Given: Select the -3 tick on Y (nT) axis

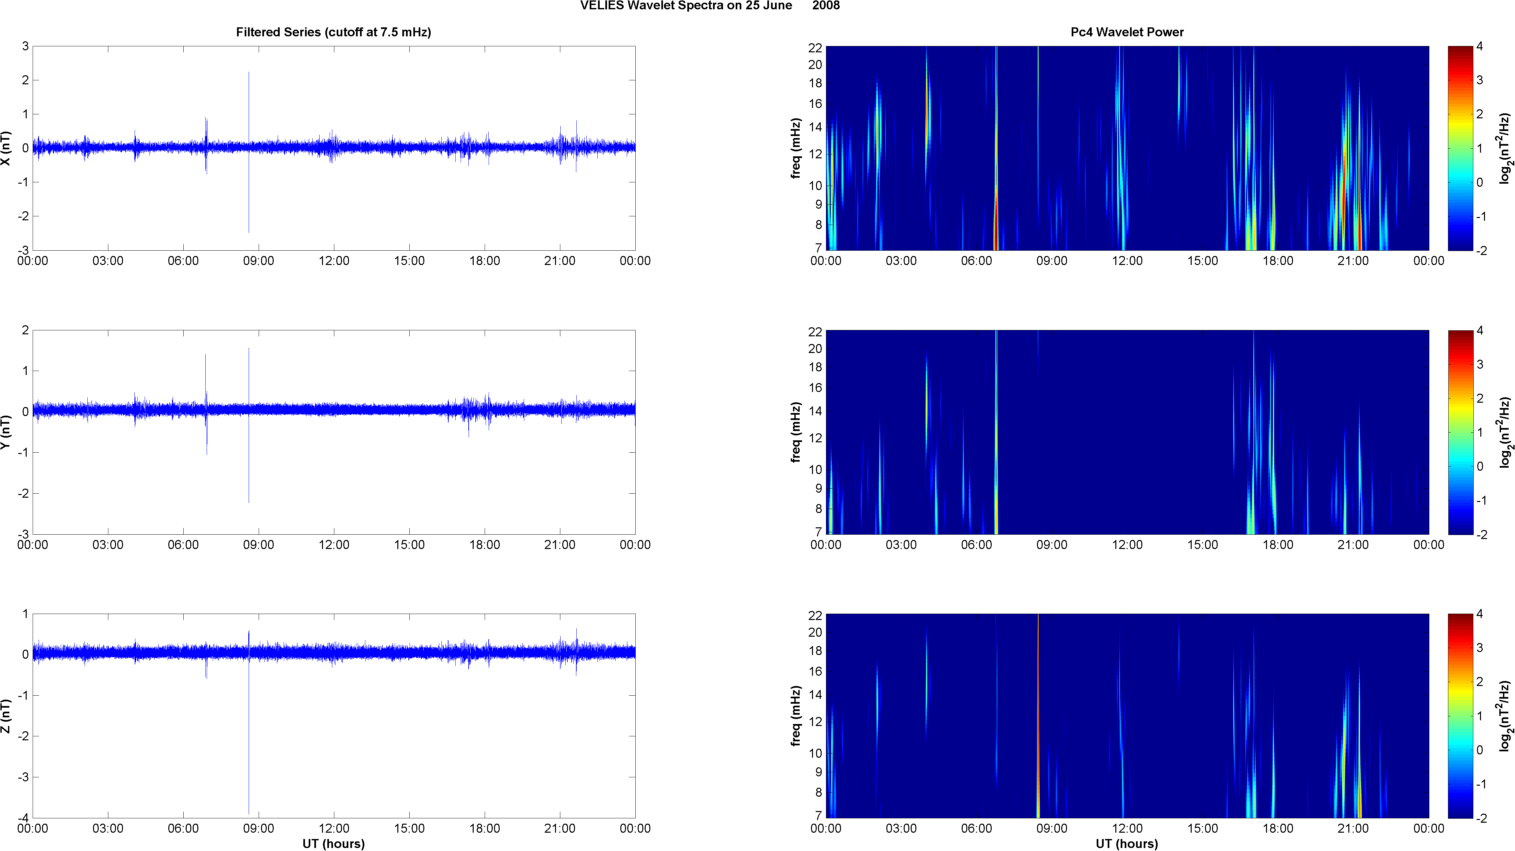Looking at the screenshot, I should [23, 534].
